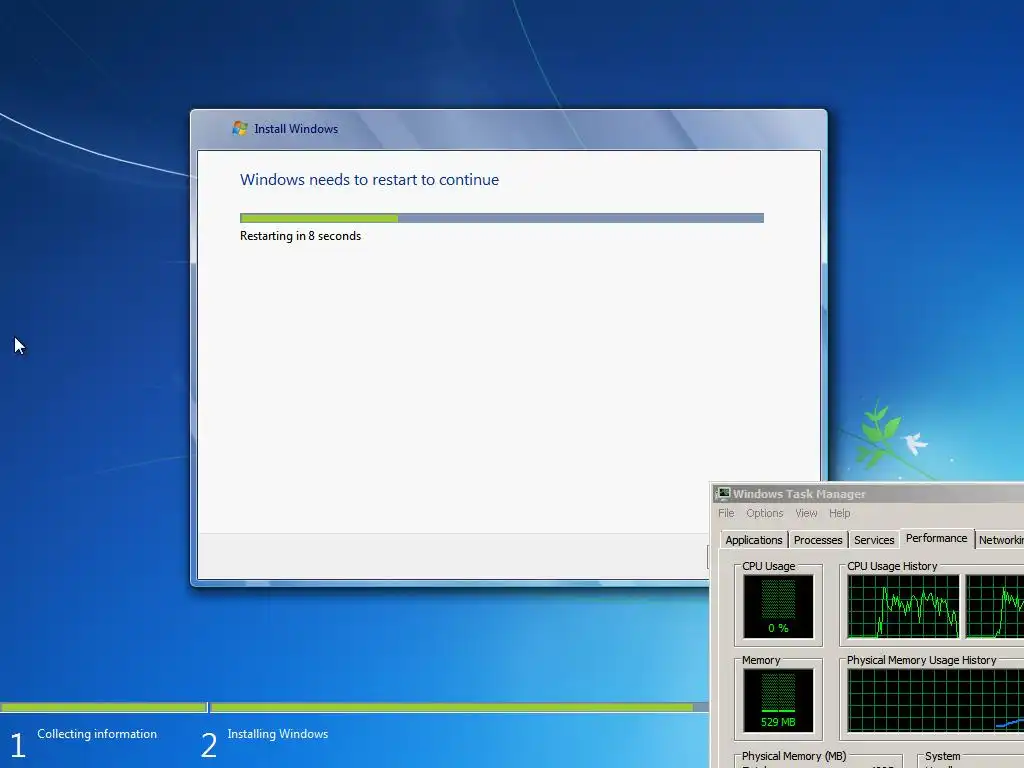The height and width of the screenshot is (768, 1024).
Task: Select the Performance tab
Action: [936, 538]
